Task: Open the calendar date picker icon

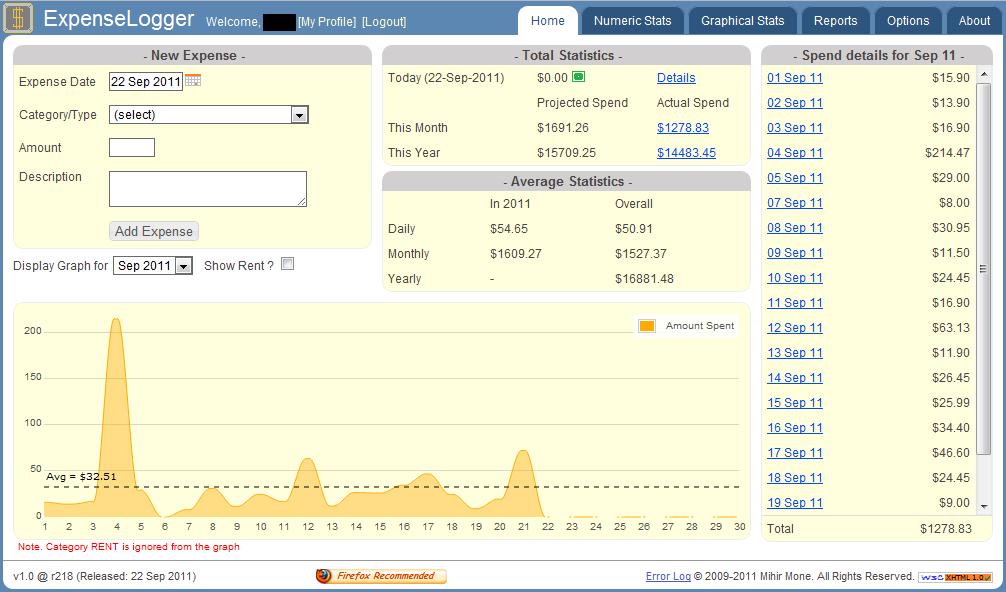Action: point(193,81)
